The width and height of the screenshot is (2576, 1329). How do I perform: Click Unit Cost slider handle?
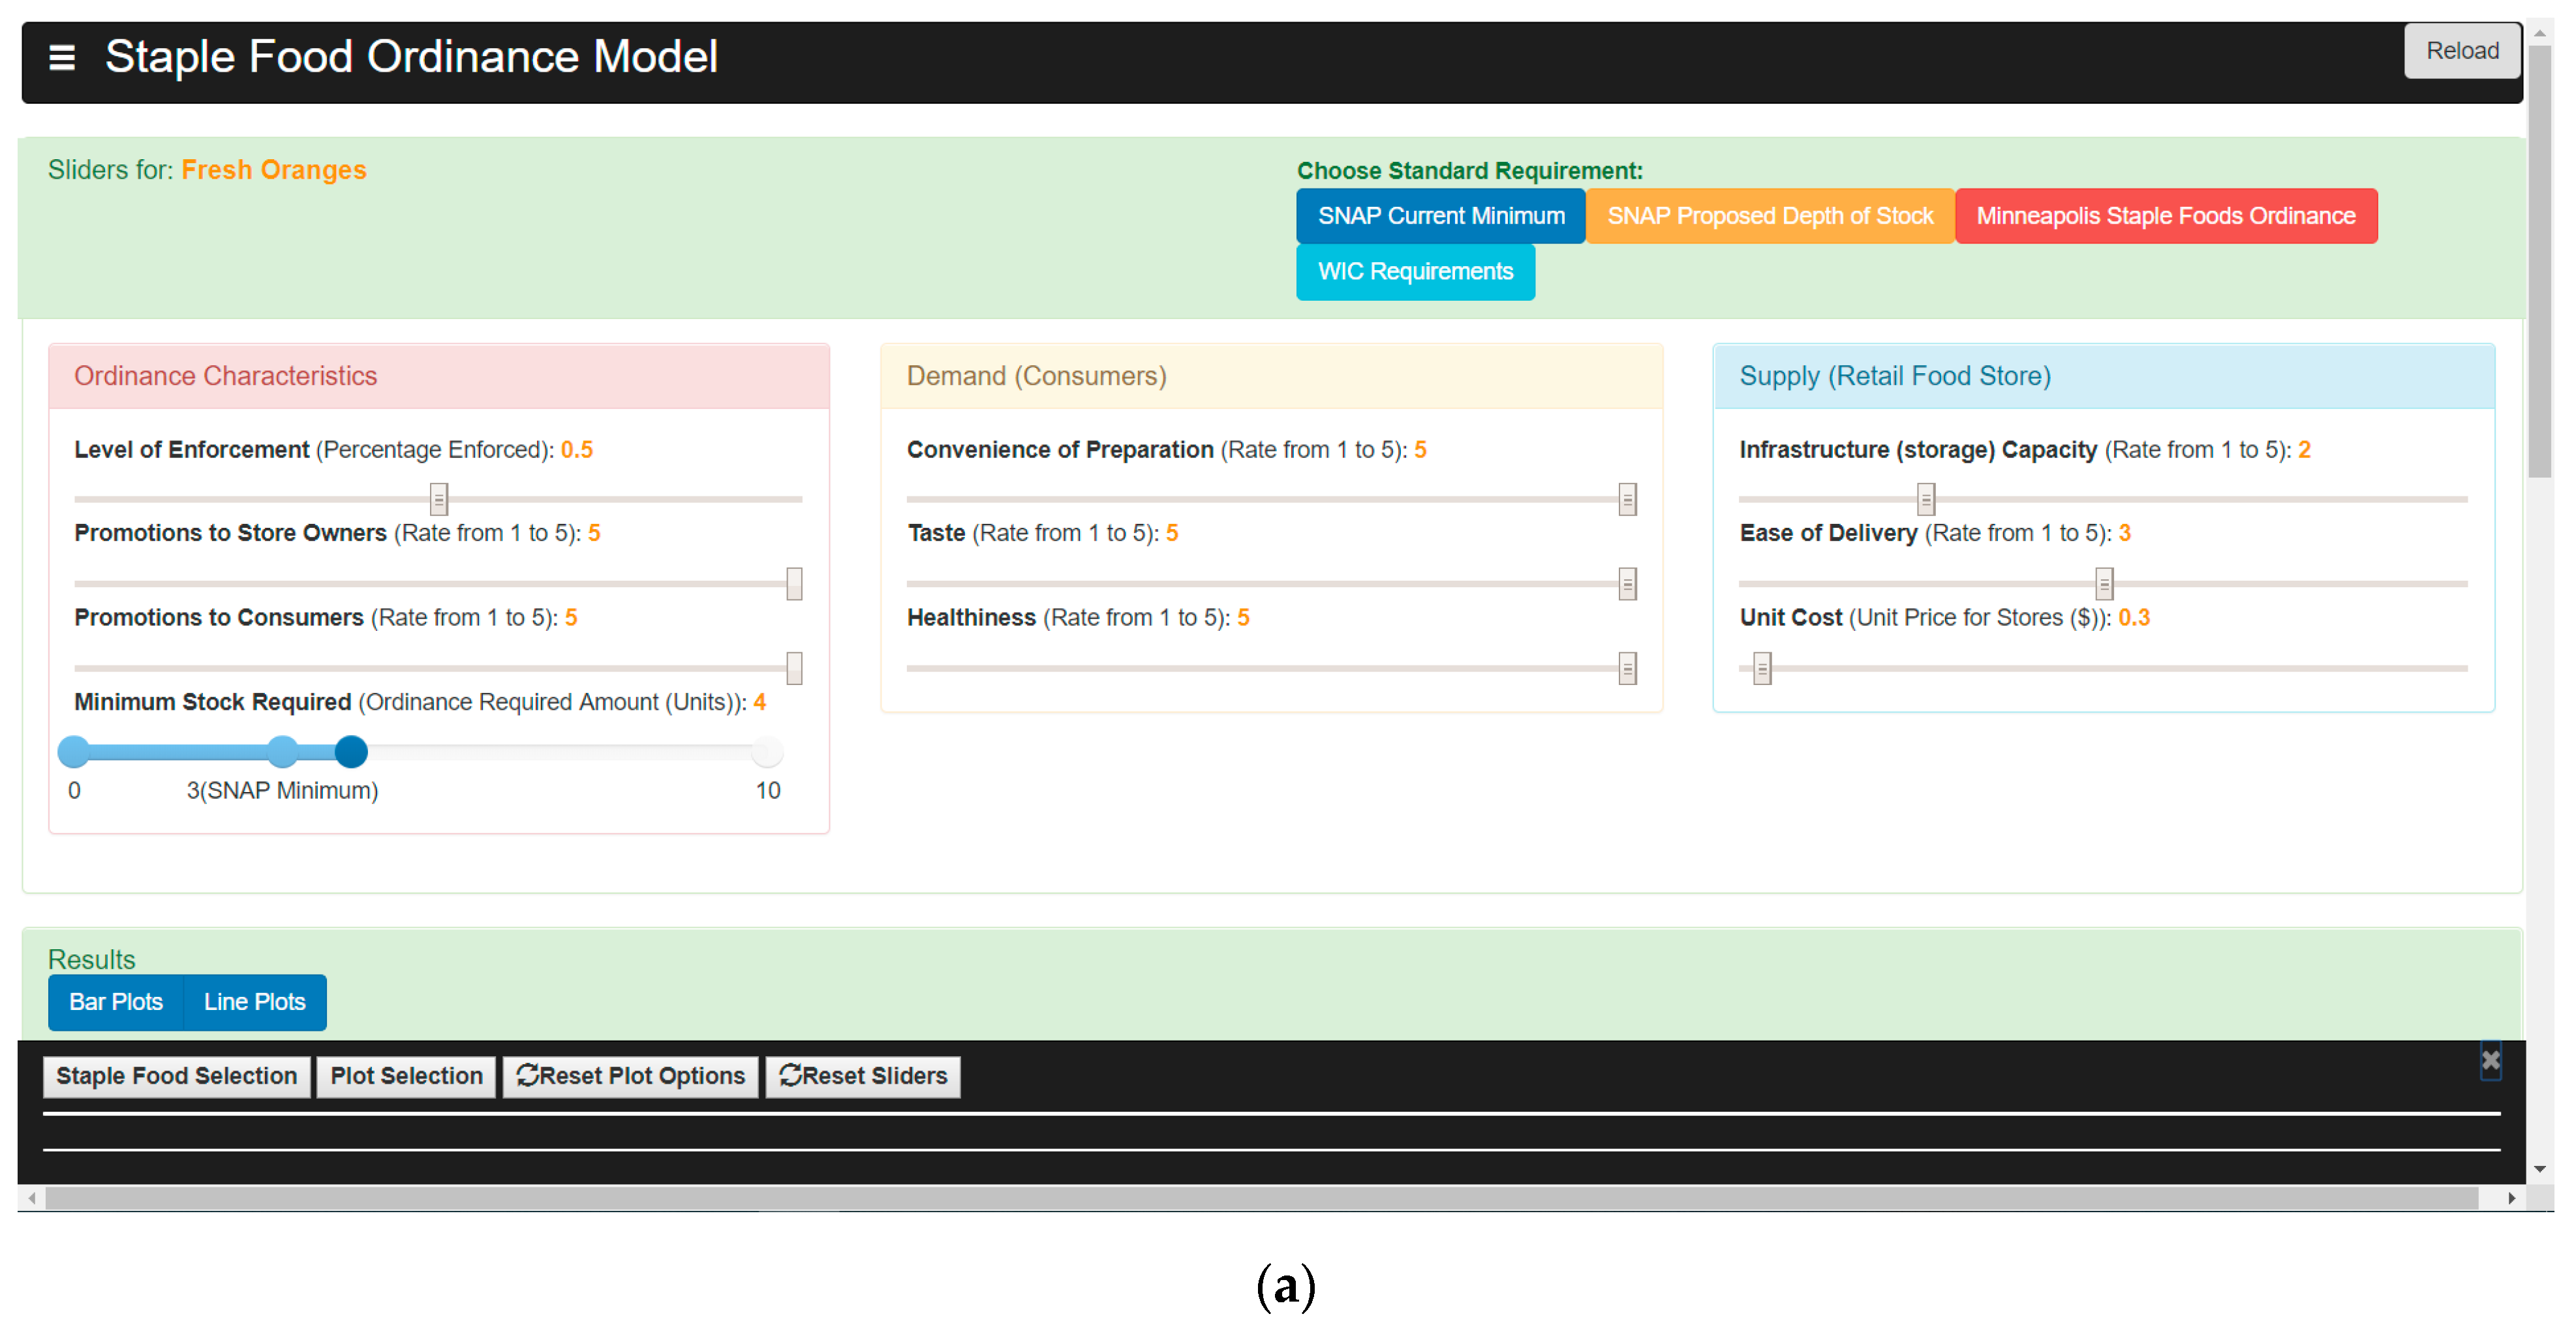click(1762, 668)
